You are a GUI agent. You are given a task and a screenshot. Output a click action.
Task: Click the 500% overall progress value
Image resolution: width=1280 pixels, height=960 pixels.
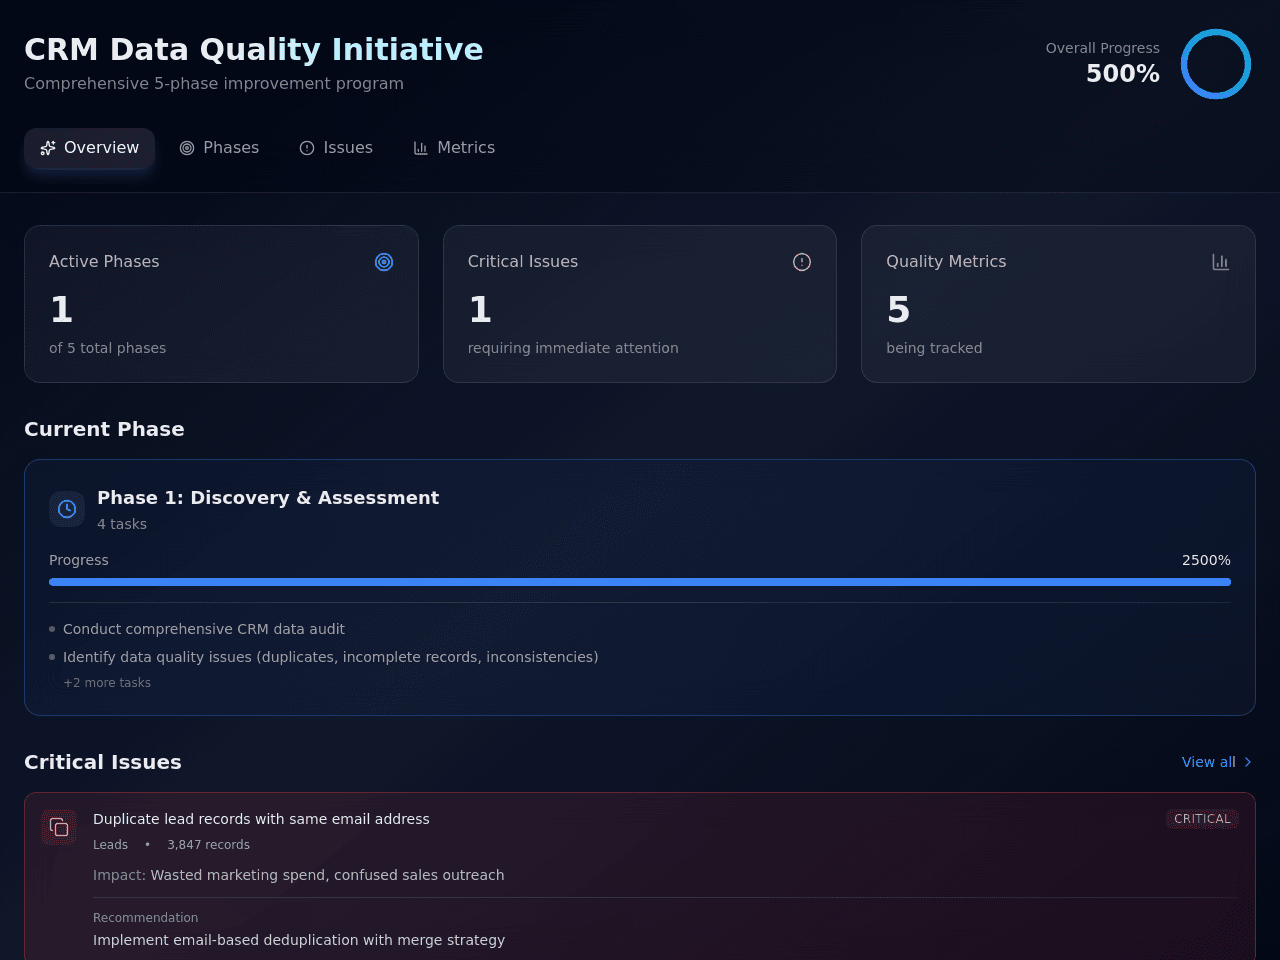point(1123,73)
